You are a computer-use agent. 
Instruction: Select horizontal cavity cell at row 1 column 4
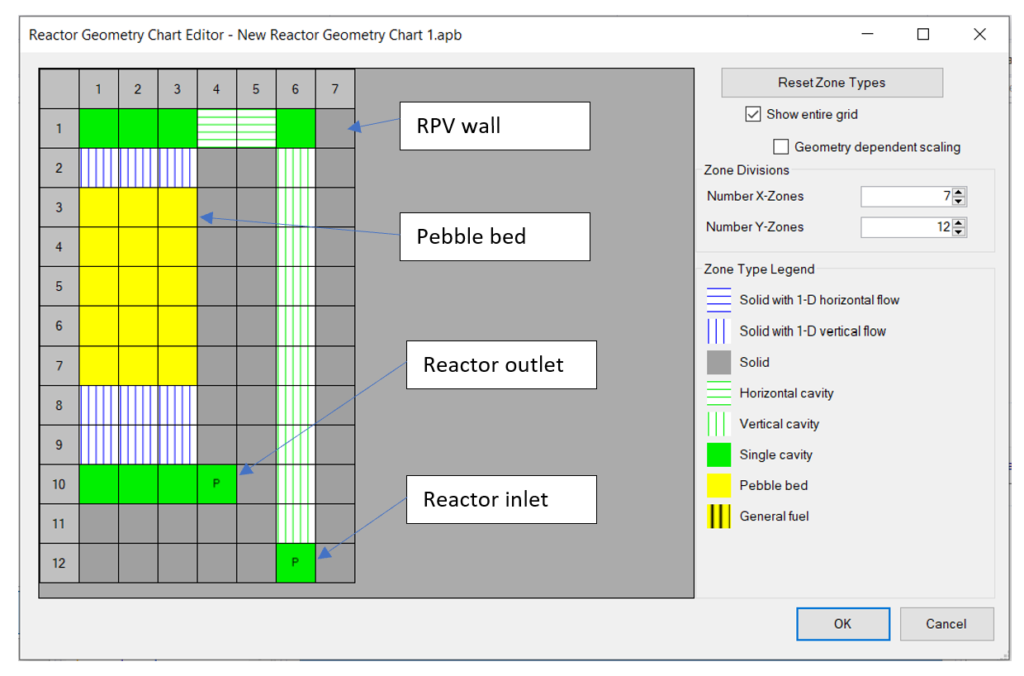click(x=217, y=129)
